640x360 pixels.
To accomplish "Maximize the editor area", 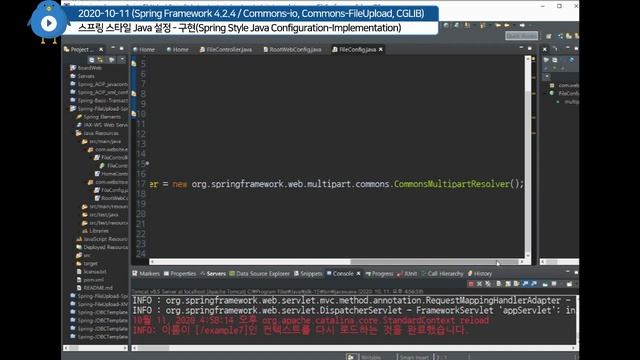I will [530, 49].
